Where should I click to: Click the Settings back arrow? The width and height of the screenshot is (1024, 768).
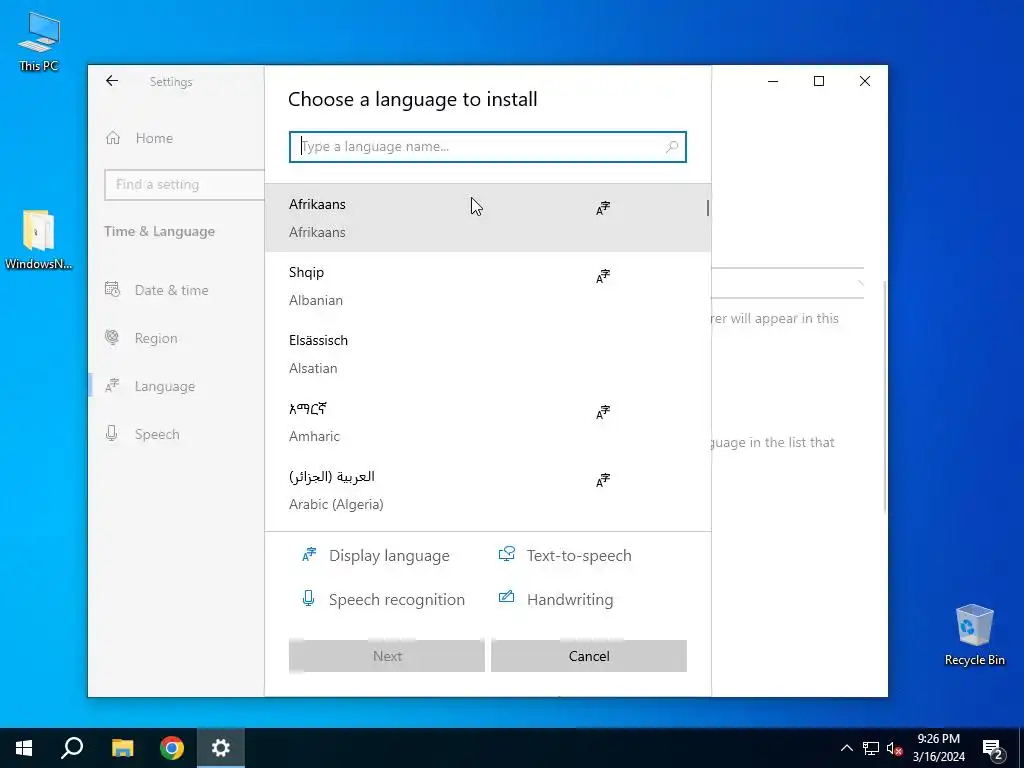[112, 81]
